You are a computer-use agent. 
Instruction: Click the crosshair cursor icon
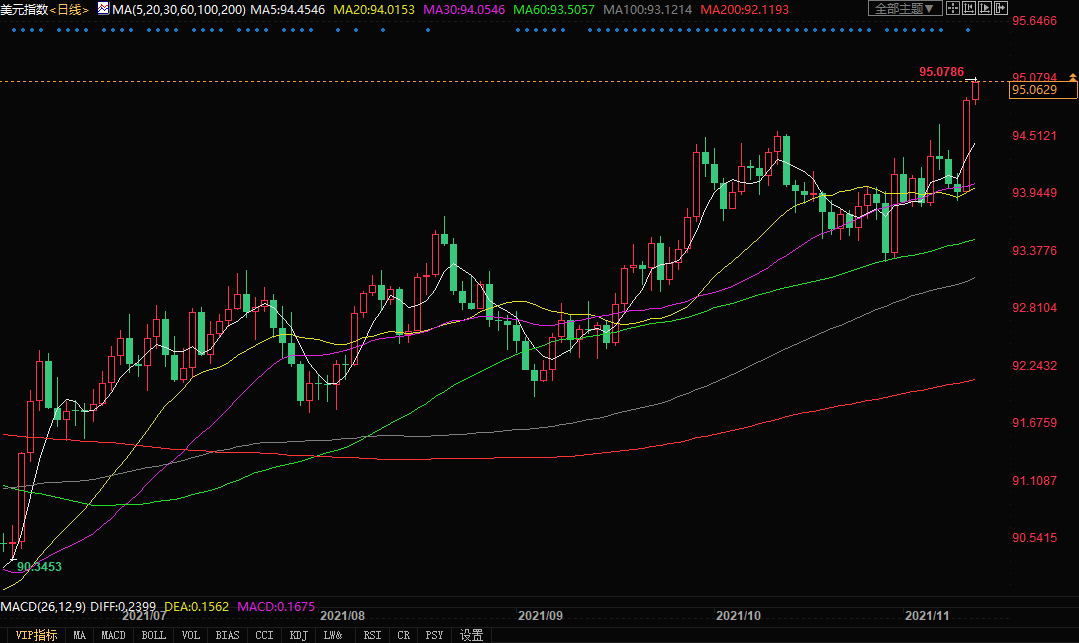(953, 8)
